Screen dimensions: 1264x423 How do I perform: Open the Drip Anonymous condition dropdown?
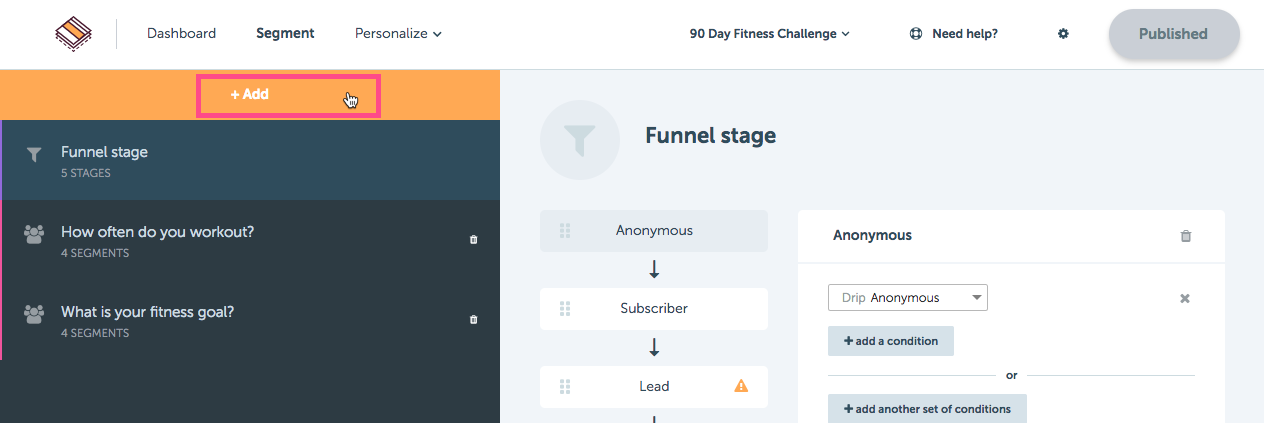click(908, 298)
